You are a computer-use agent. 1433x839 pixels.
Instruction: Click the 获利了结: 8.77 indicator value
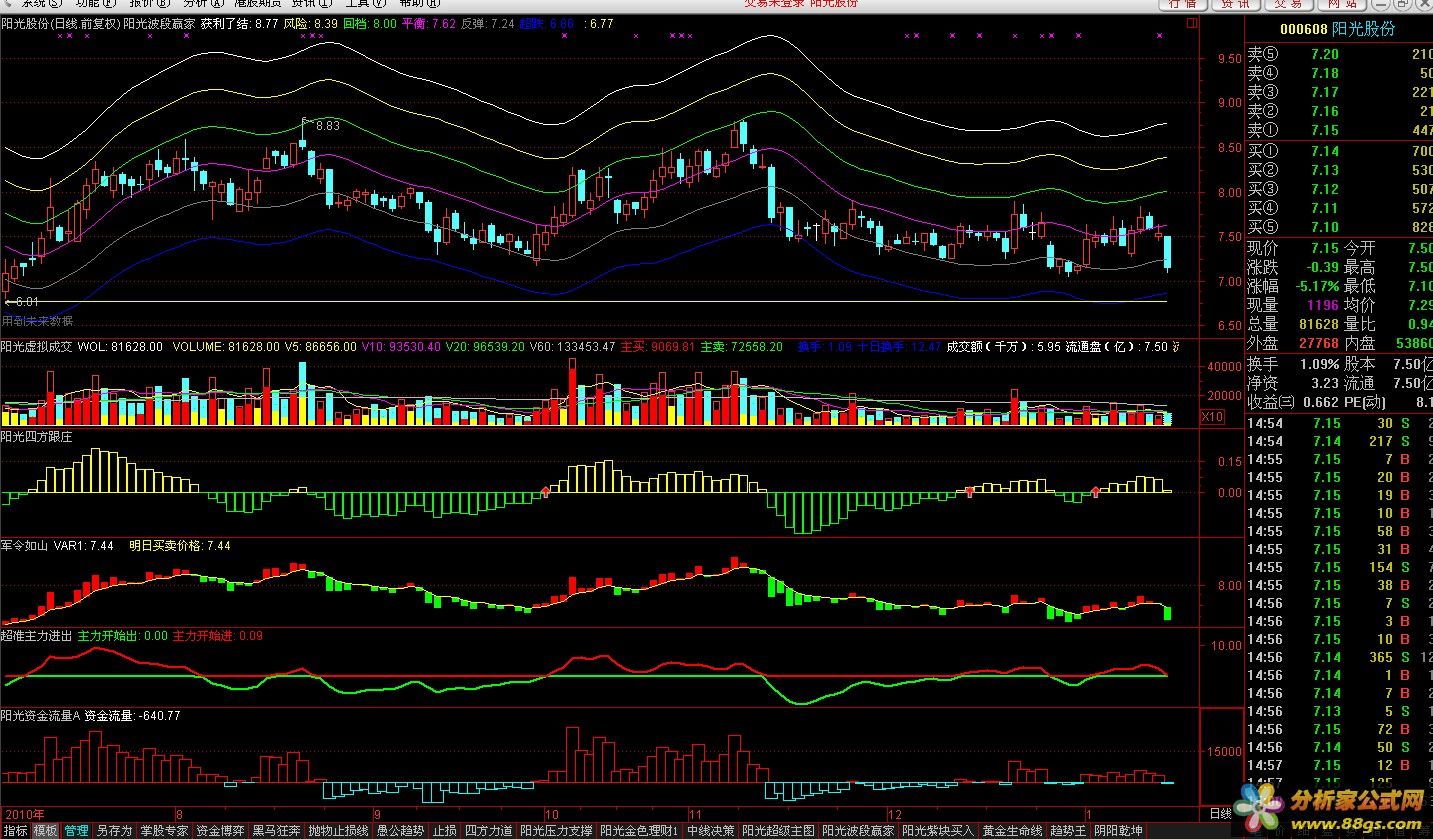point(240,23)
